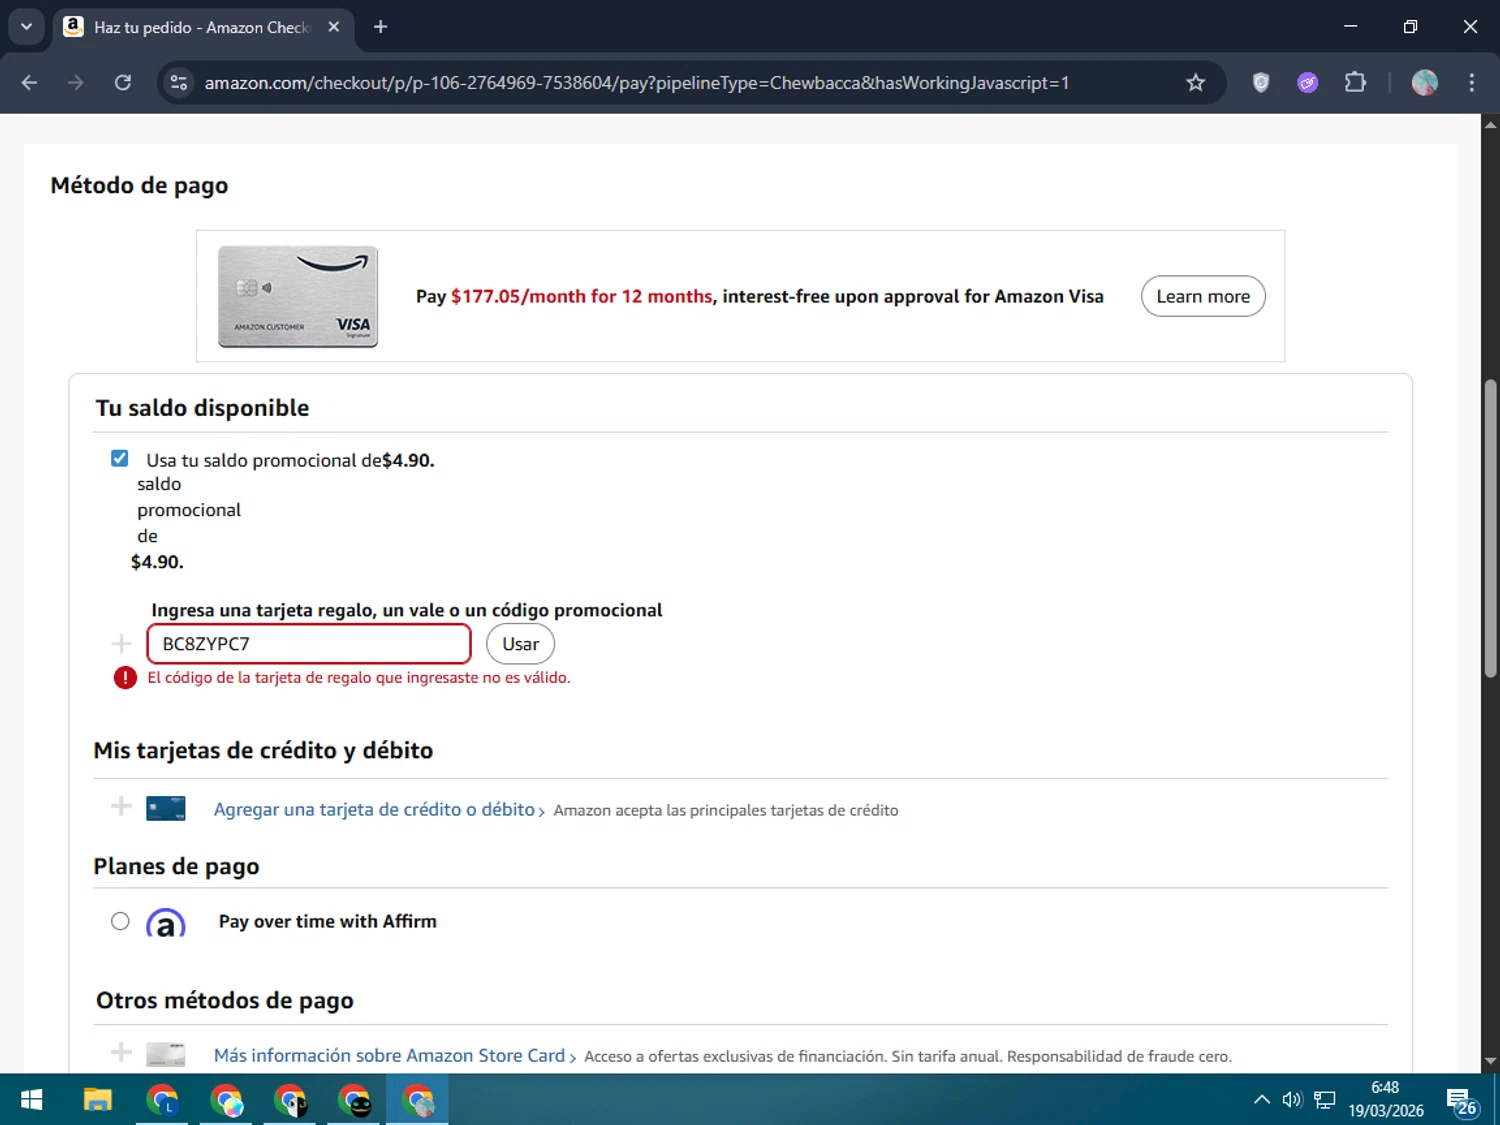Select the Haz tu pedido Amazon tab
The image size is (1500, 1125).
pos(202,27)
